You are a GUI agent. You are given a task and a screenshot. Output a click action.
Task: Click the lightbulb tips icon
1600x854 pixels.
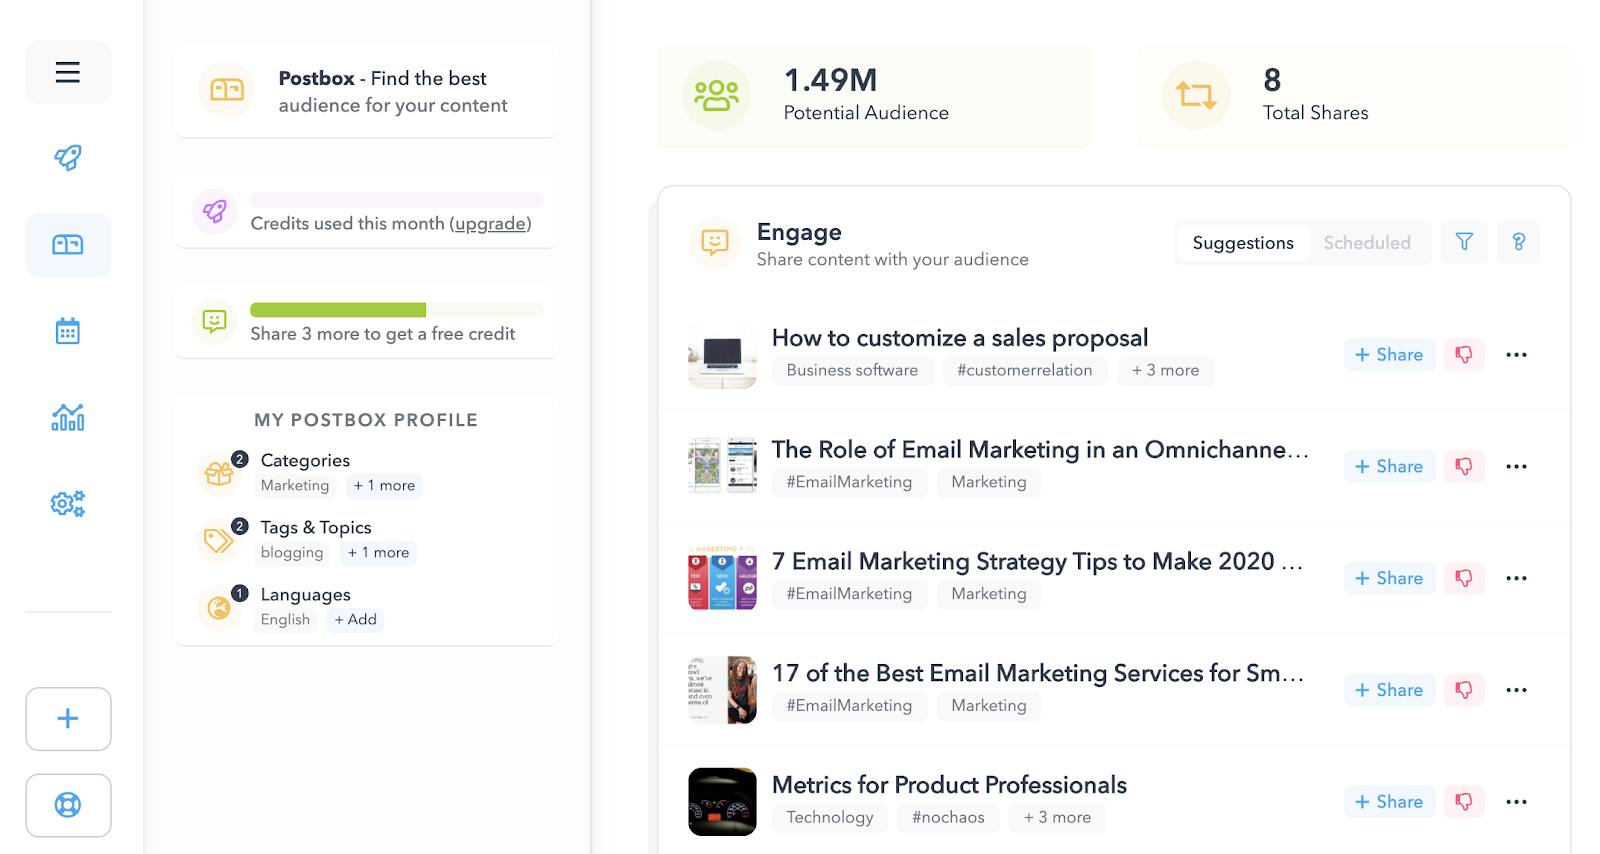[1518, 242]
